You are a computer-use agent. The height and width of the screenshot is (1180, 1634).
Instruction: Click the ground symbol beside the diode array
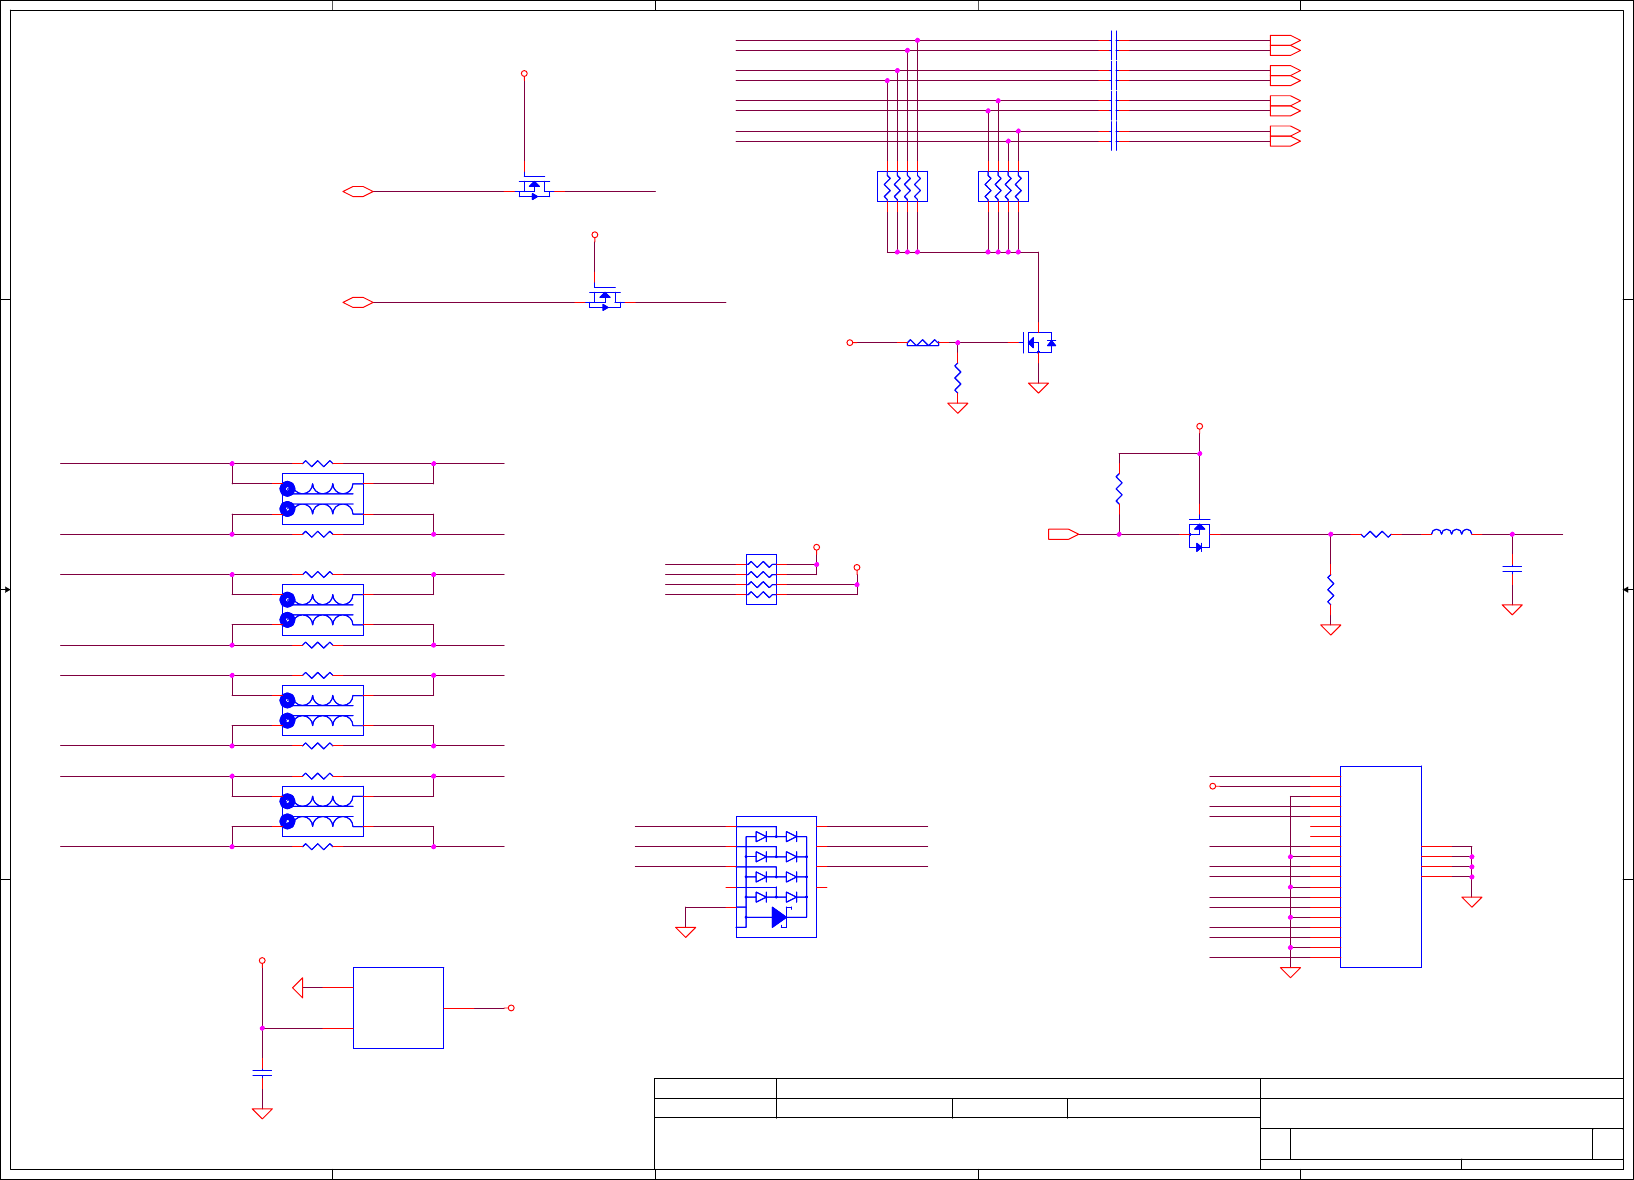pyautogui.click(x=685, y=932)
